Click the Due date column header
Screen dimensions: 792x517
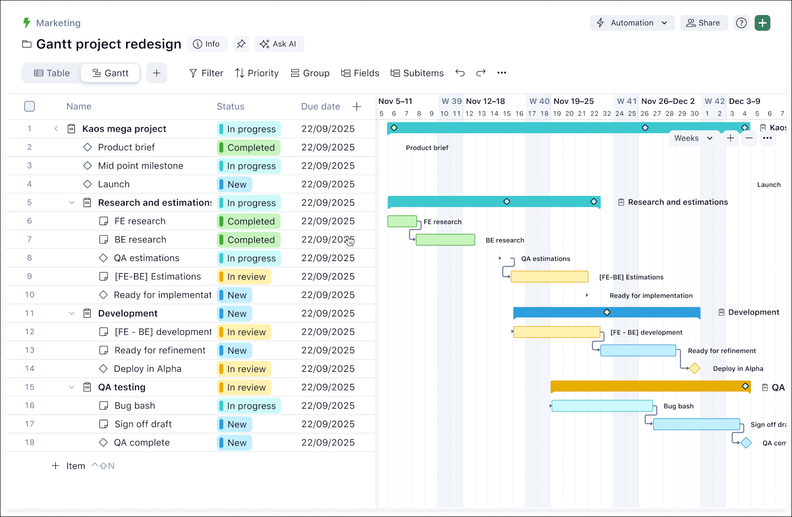321,107
